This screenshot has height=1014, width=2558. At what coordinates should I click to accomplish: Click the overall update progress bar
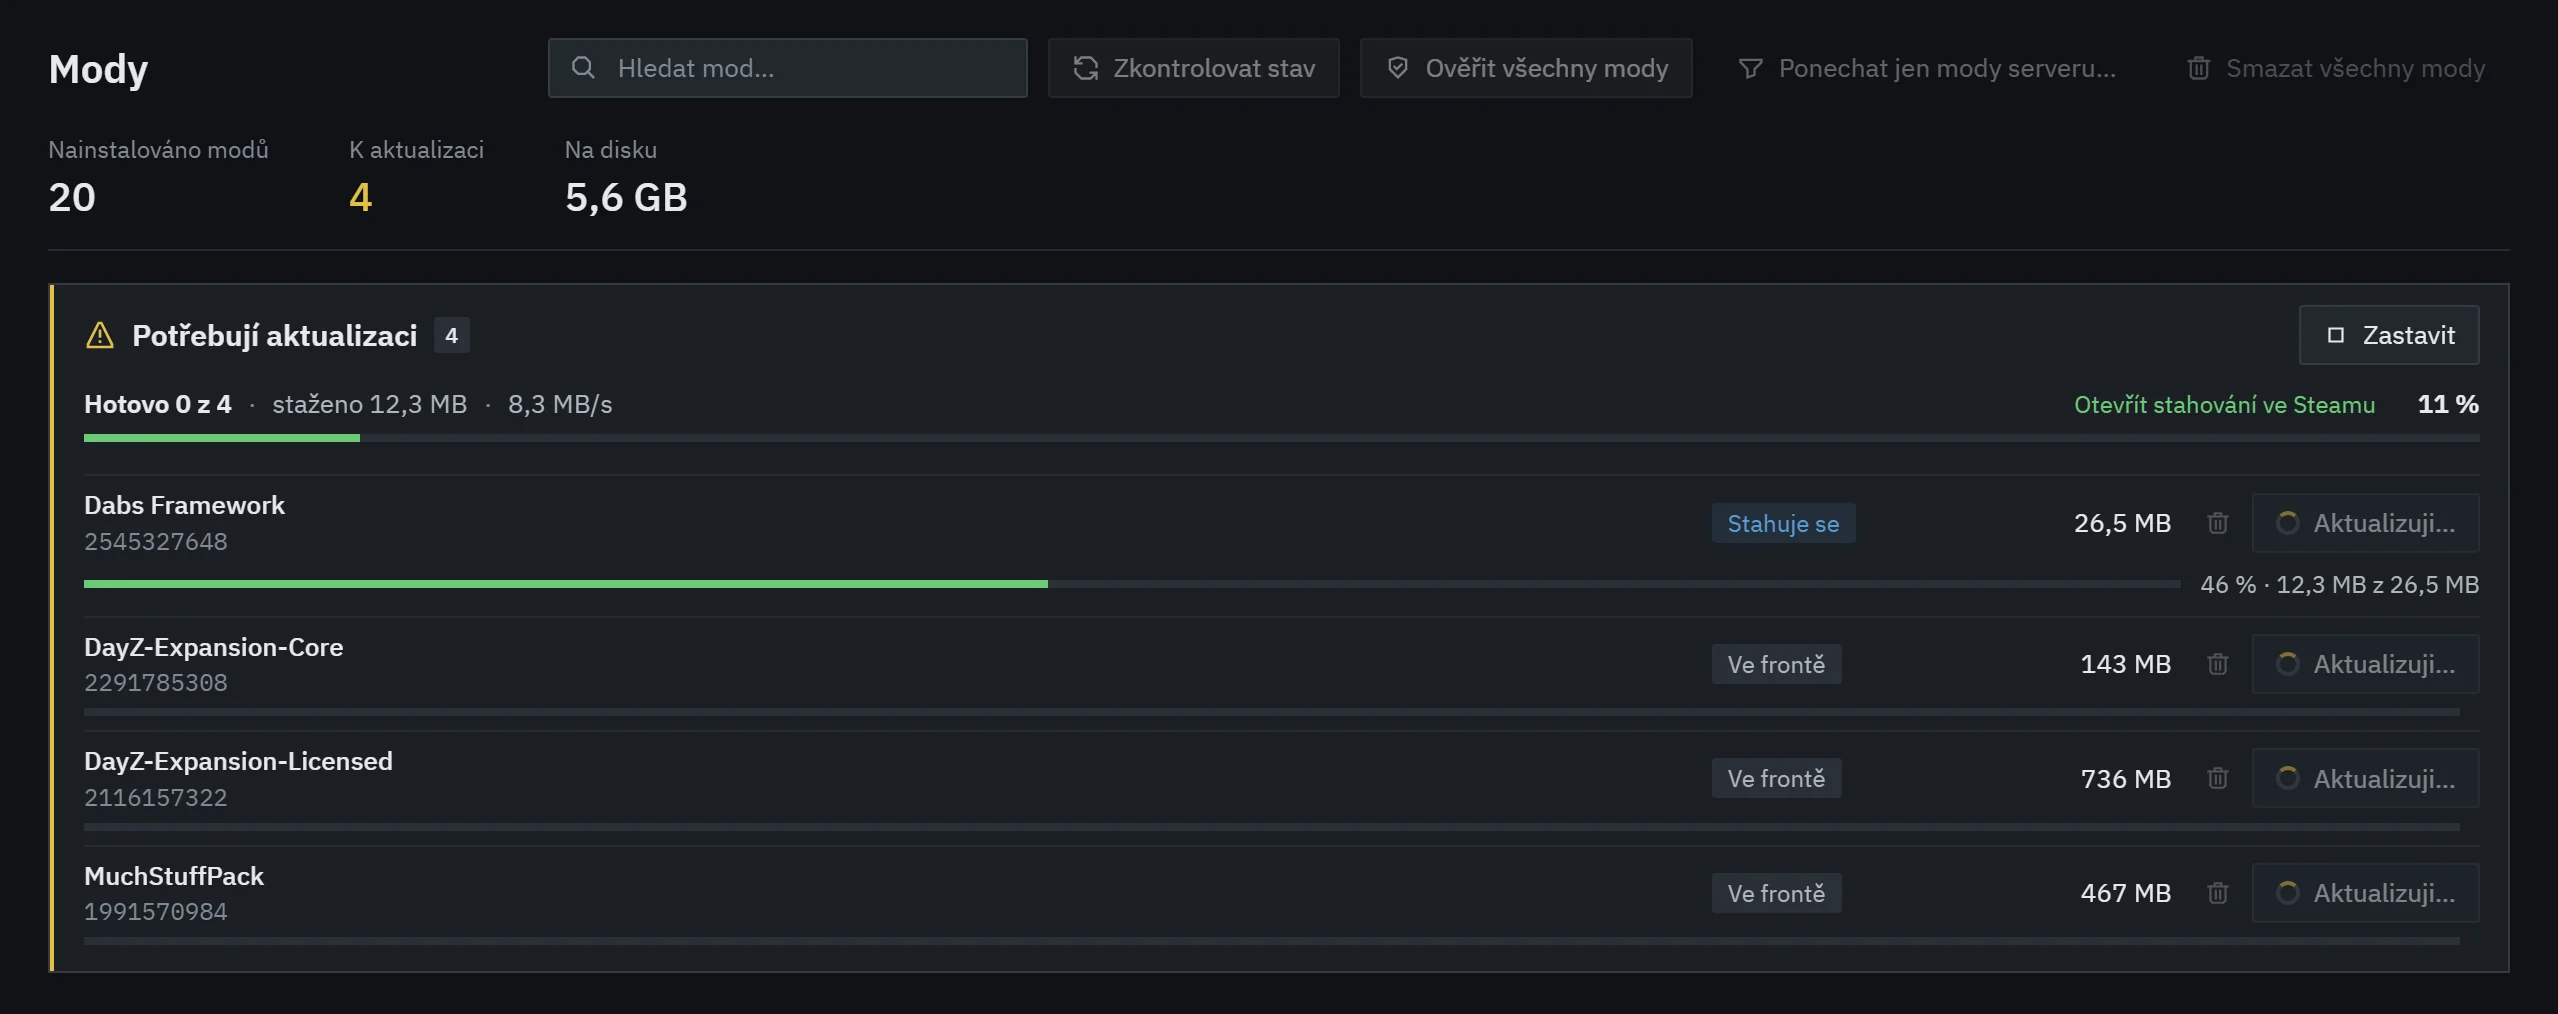click(x=1281, y=438)
